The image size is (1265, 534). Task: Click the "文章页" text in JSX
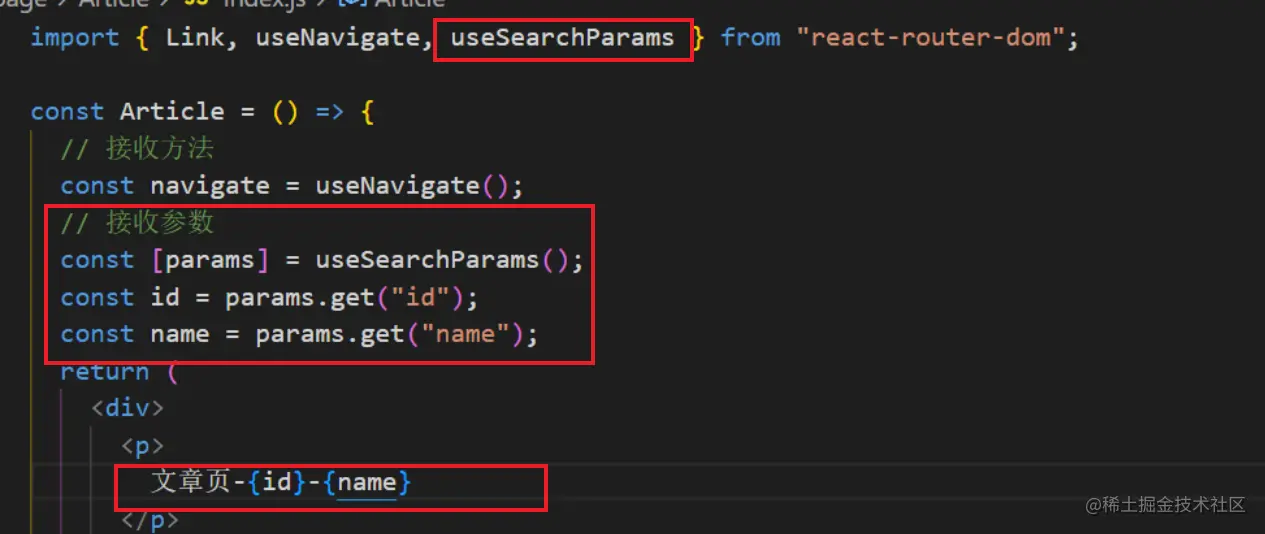191,482
